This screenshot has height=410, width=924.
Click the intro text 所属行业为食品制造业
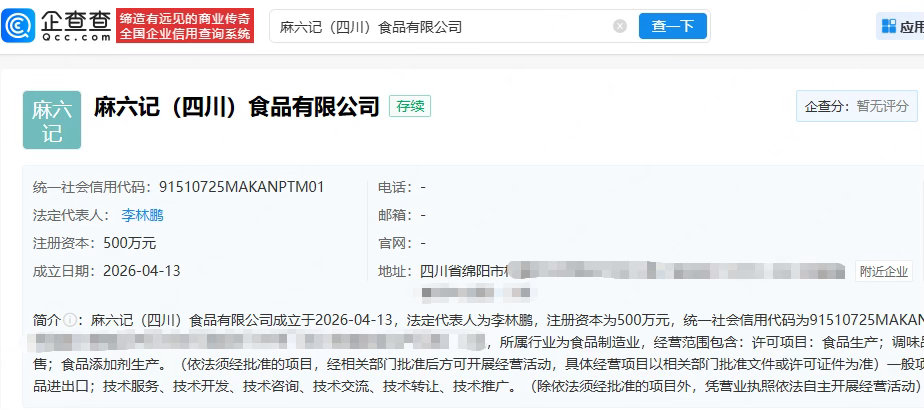[569, 343]
